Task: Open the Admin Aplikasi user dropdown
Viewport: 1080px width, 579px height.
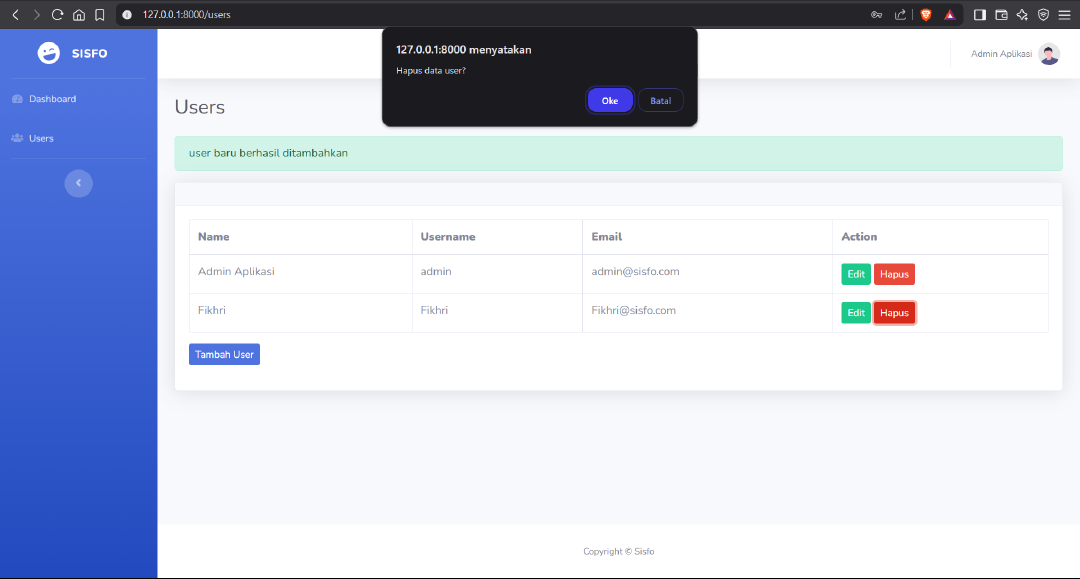Action: 1014,54
